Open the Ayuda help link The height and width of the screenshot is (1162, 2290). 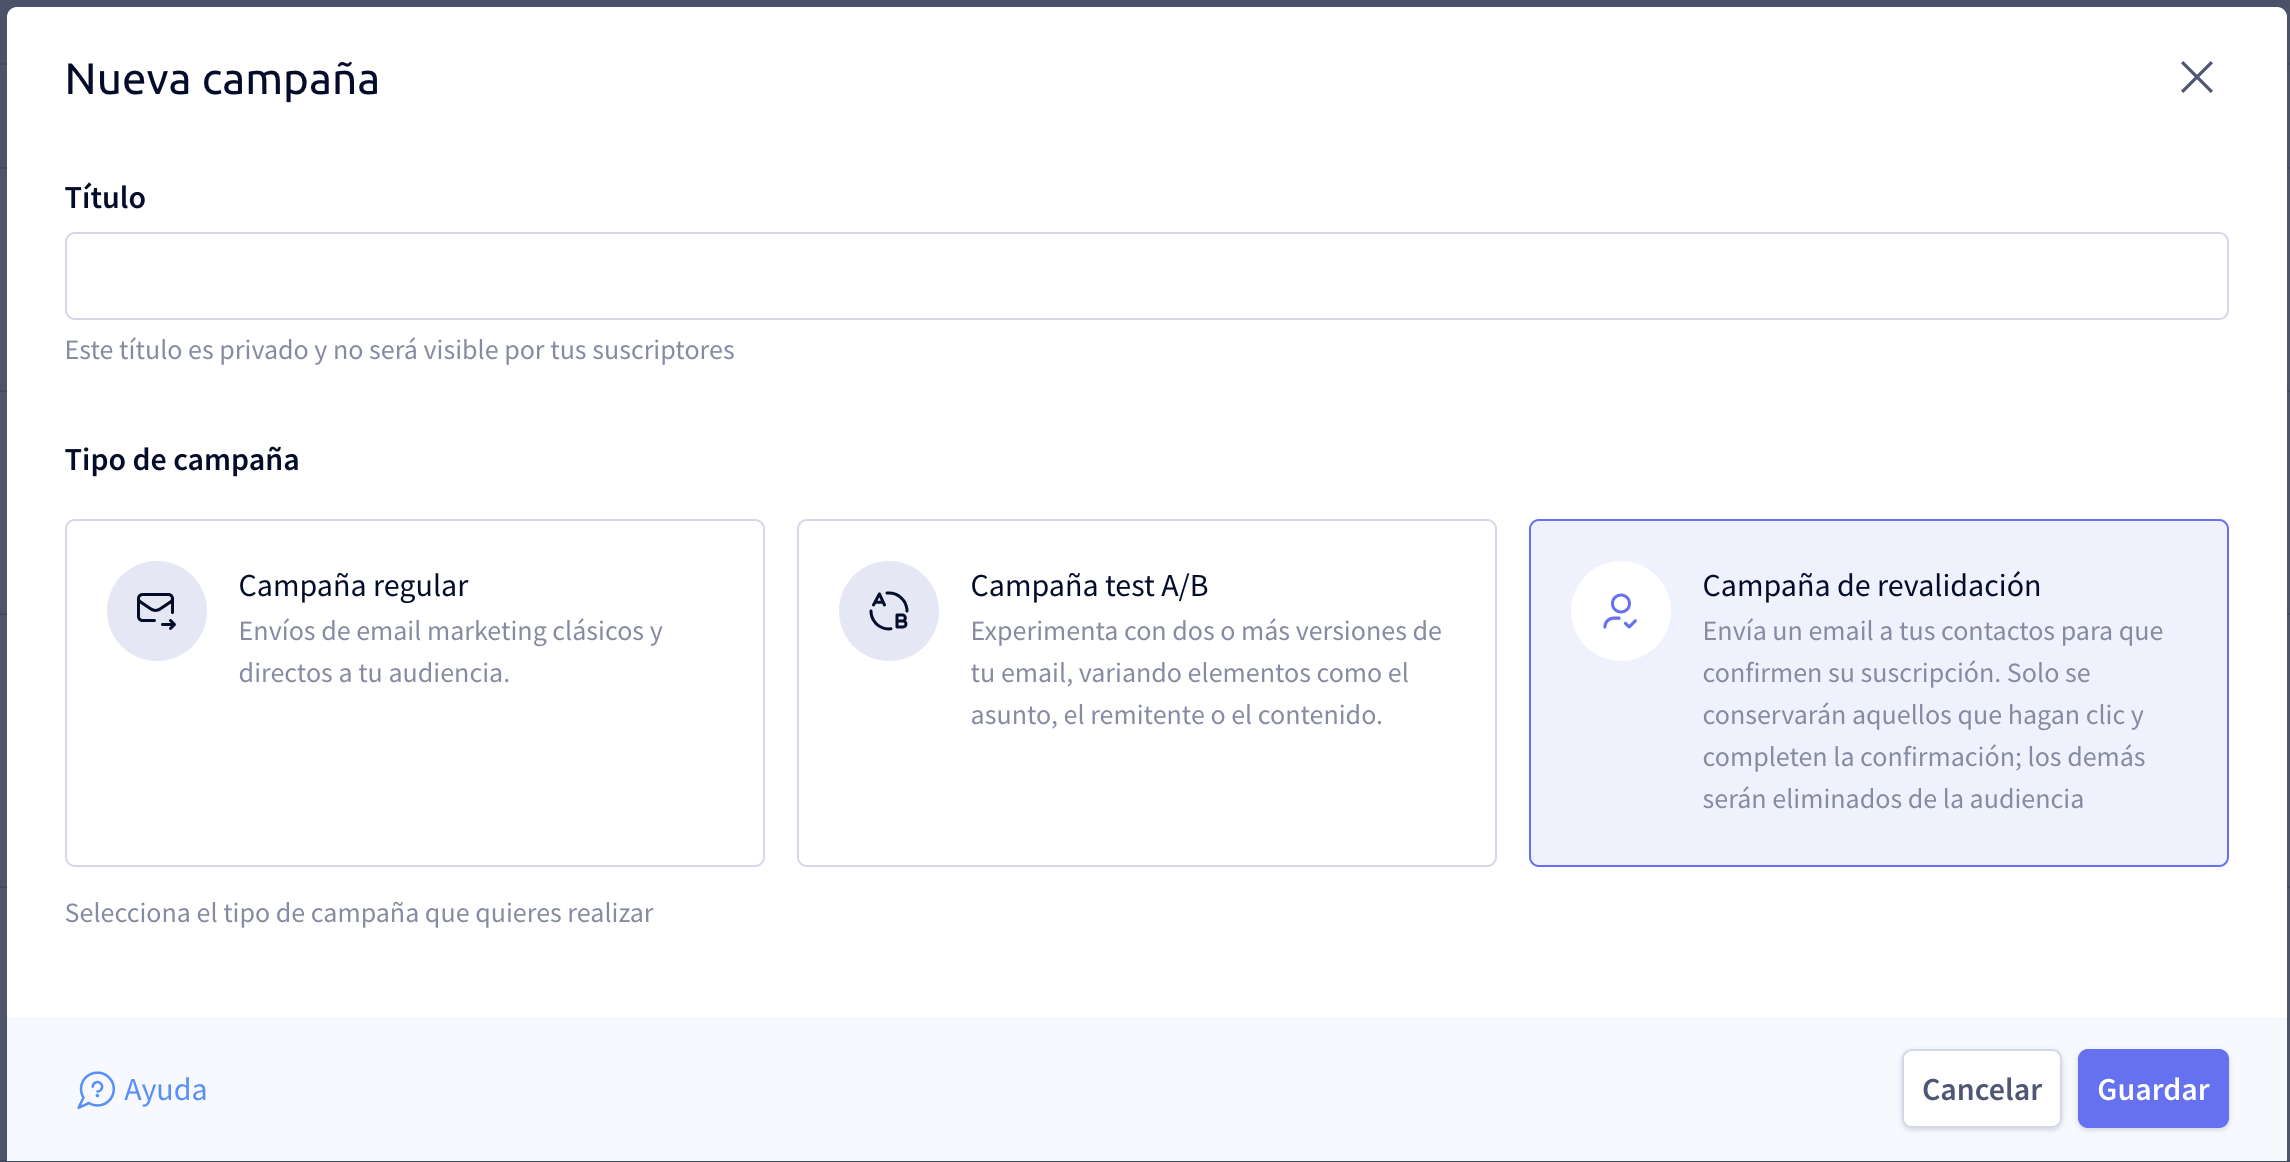click(142, 1089)
